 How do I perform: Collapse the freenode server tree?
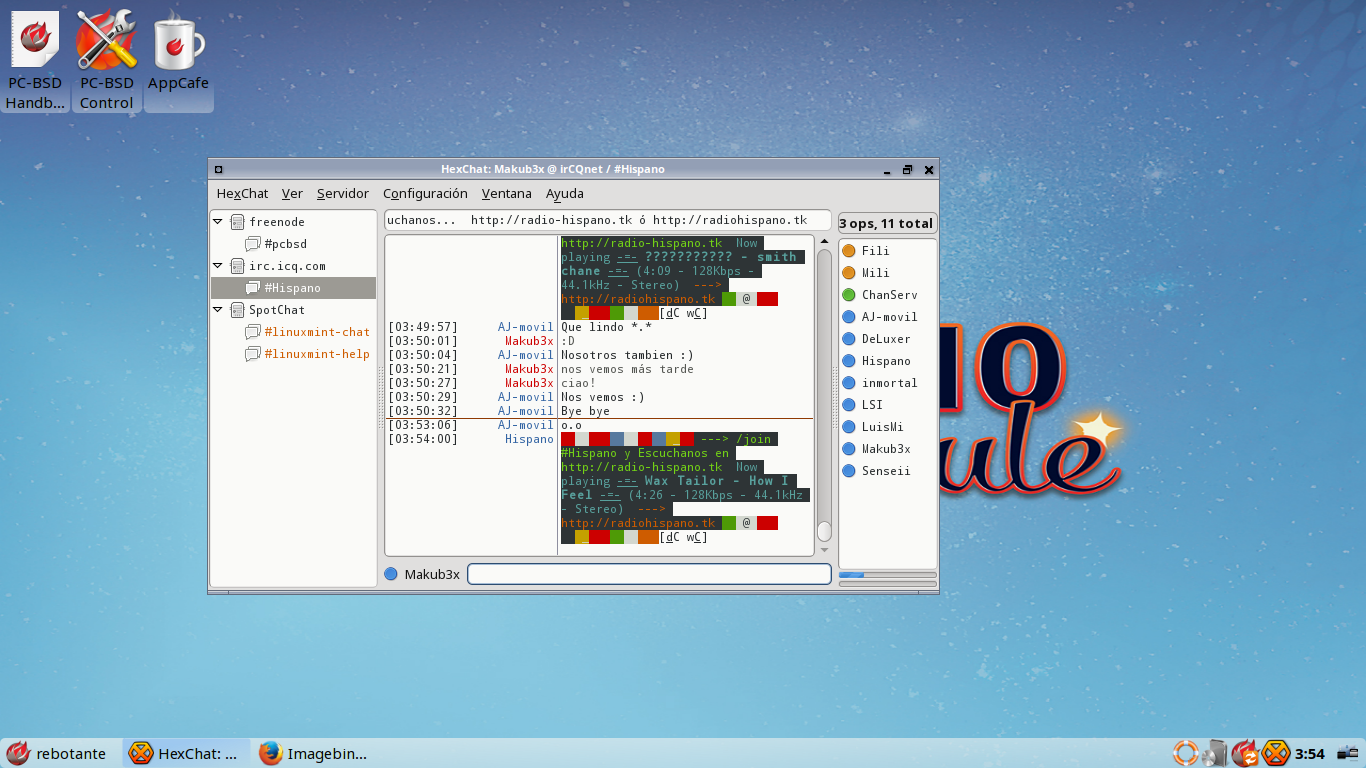click(x=218, y=222)
